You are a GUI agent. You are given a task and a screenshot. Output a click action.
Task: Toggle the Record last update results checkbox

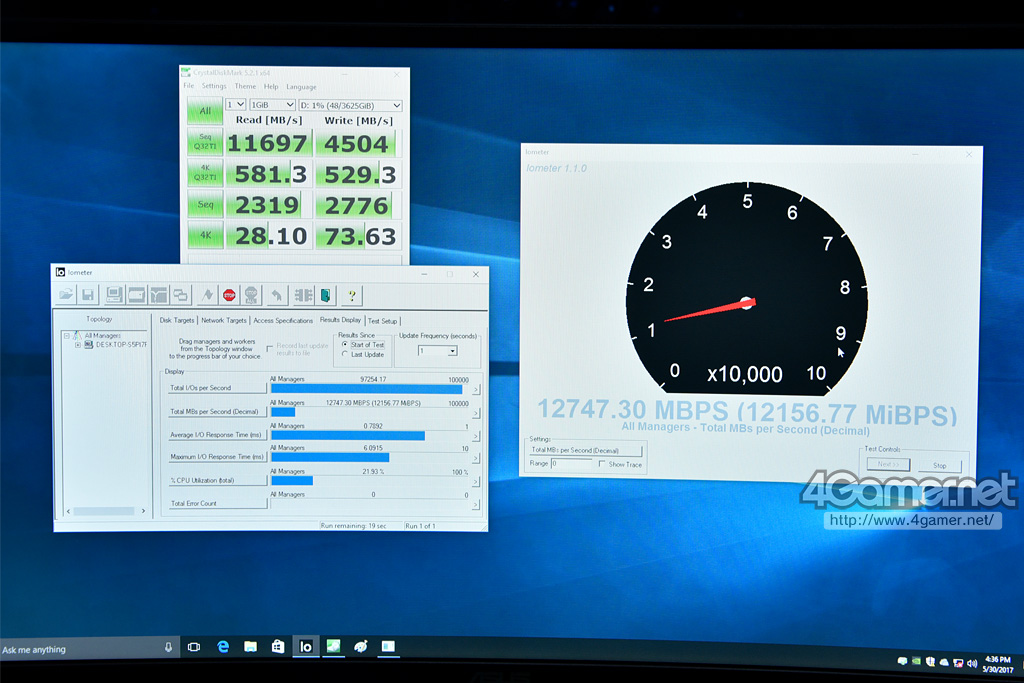pyautogui.click(x=270, y=349)
